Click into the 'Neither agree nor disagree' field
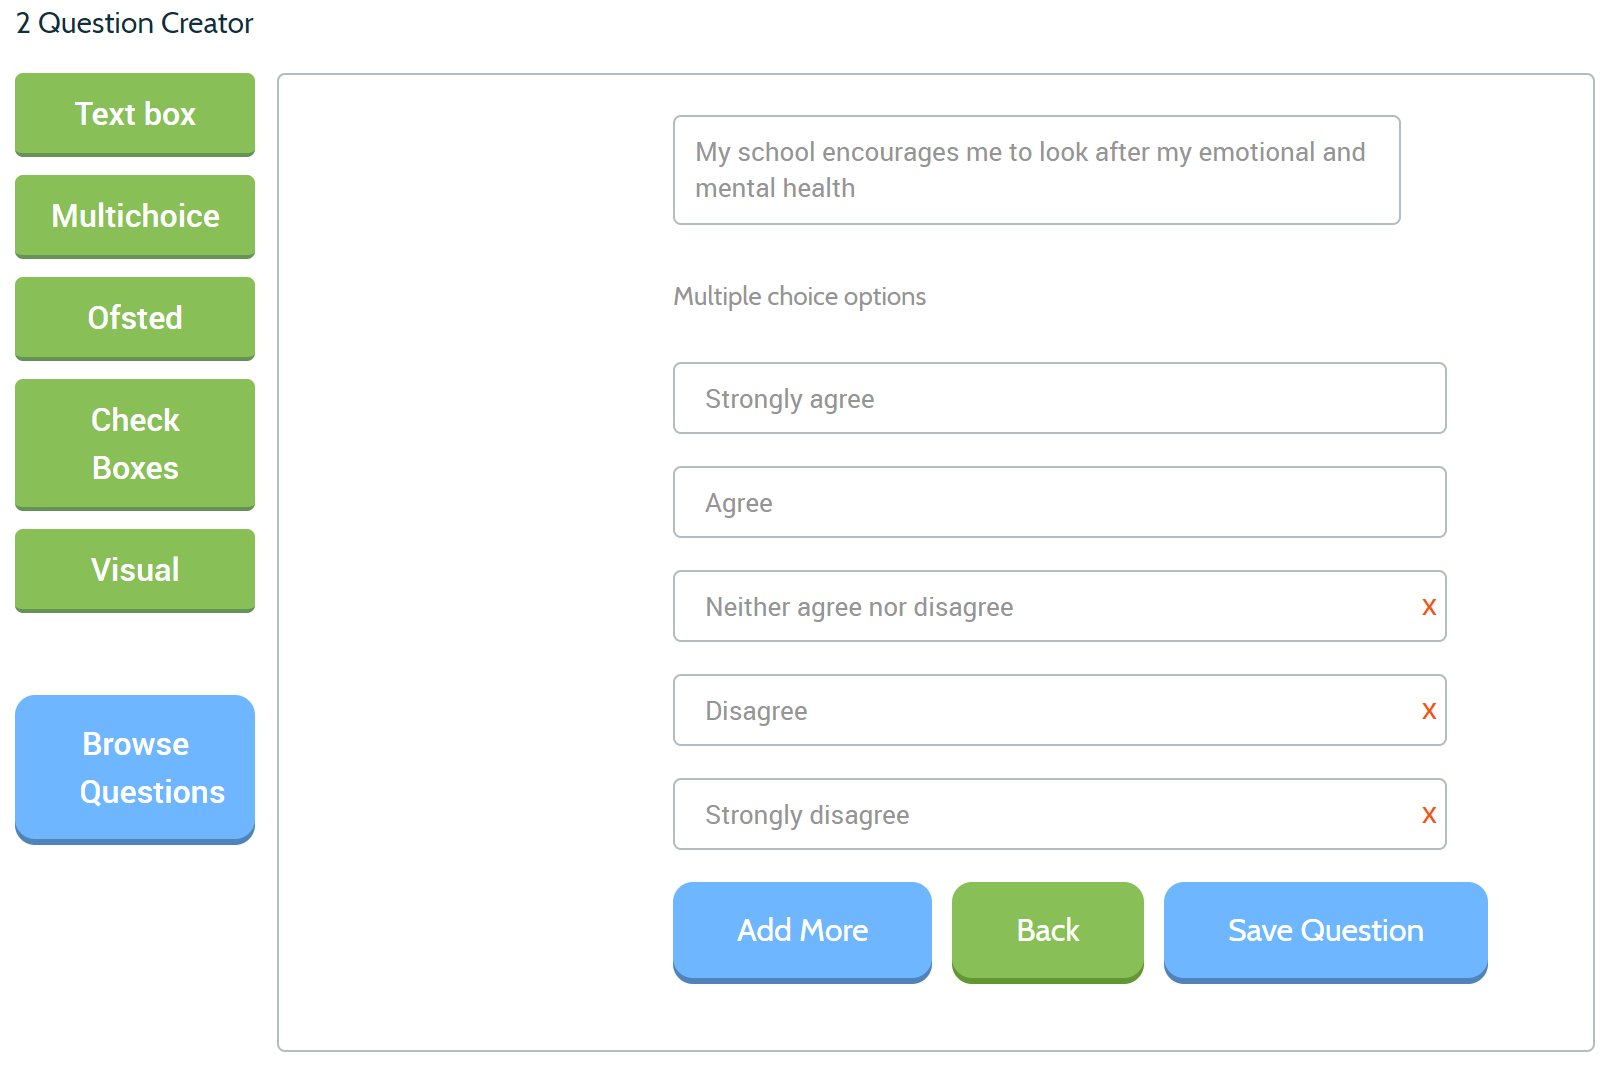This screenshot has height=1069, width=1607. [x=1045, y=606]
